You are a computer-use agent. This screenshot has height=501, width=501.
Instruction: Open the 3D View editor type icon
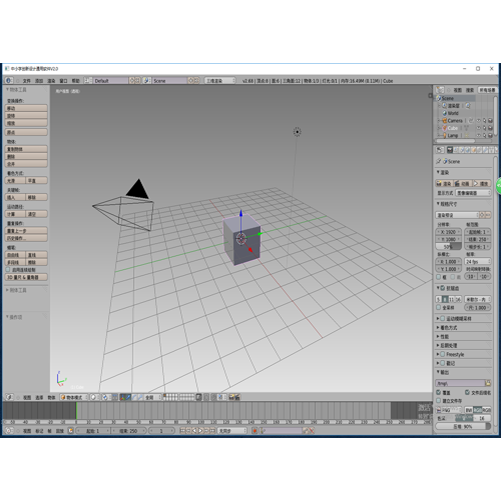[9, 397]
